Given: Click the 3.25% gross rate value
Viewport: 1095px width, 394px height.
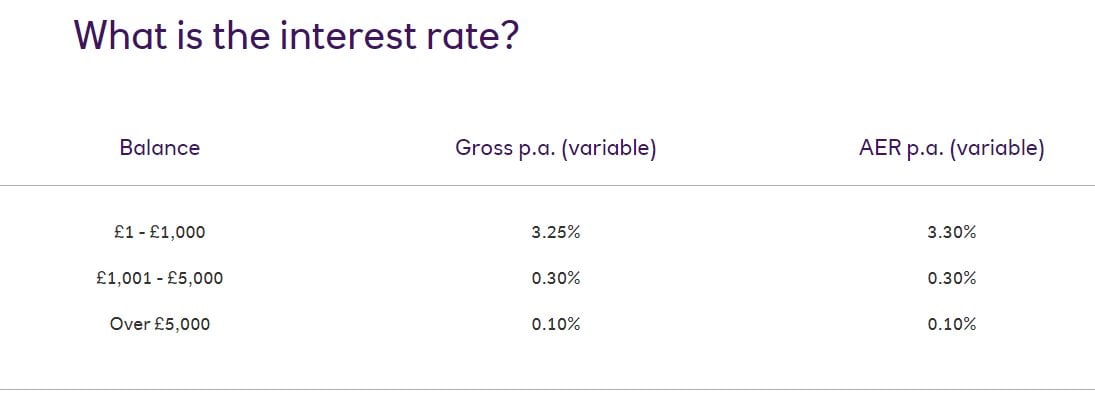Looking at the screenshot, I should [x=555, y=233].
